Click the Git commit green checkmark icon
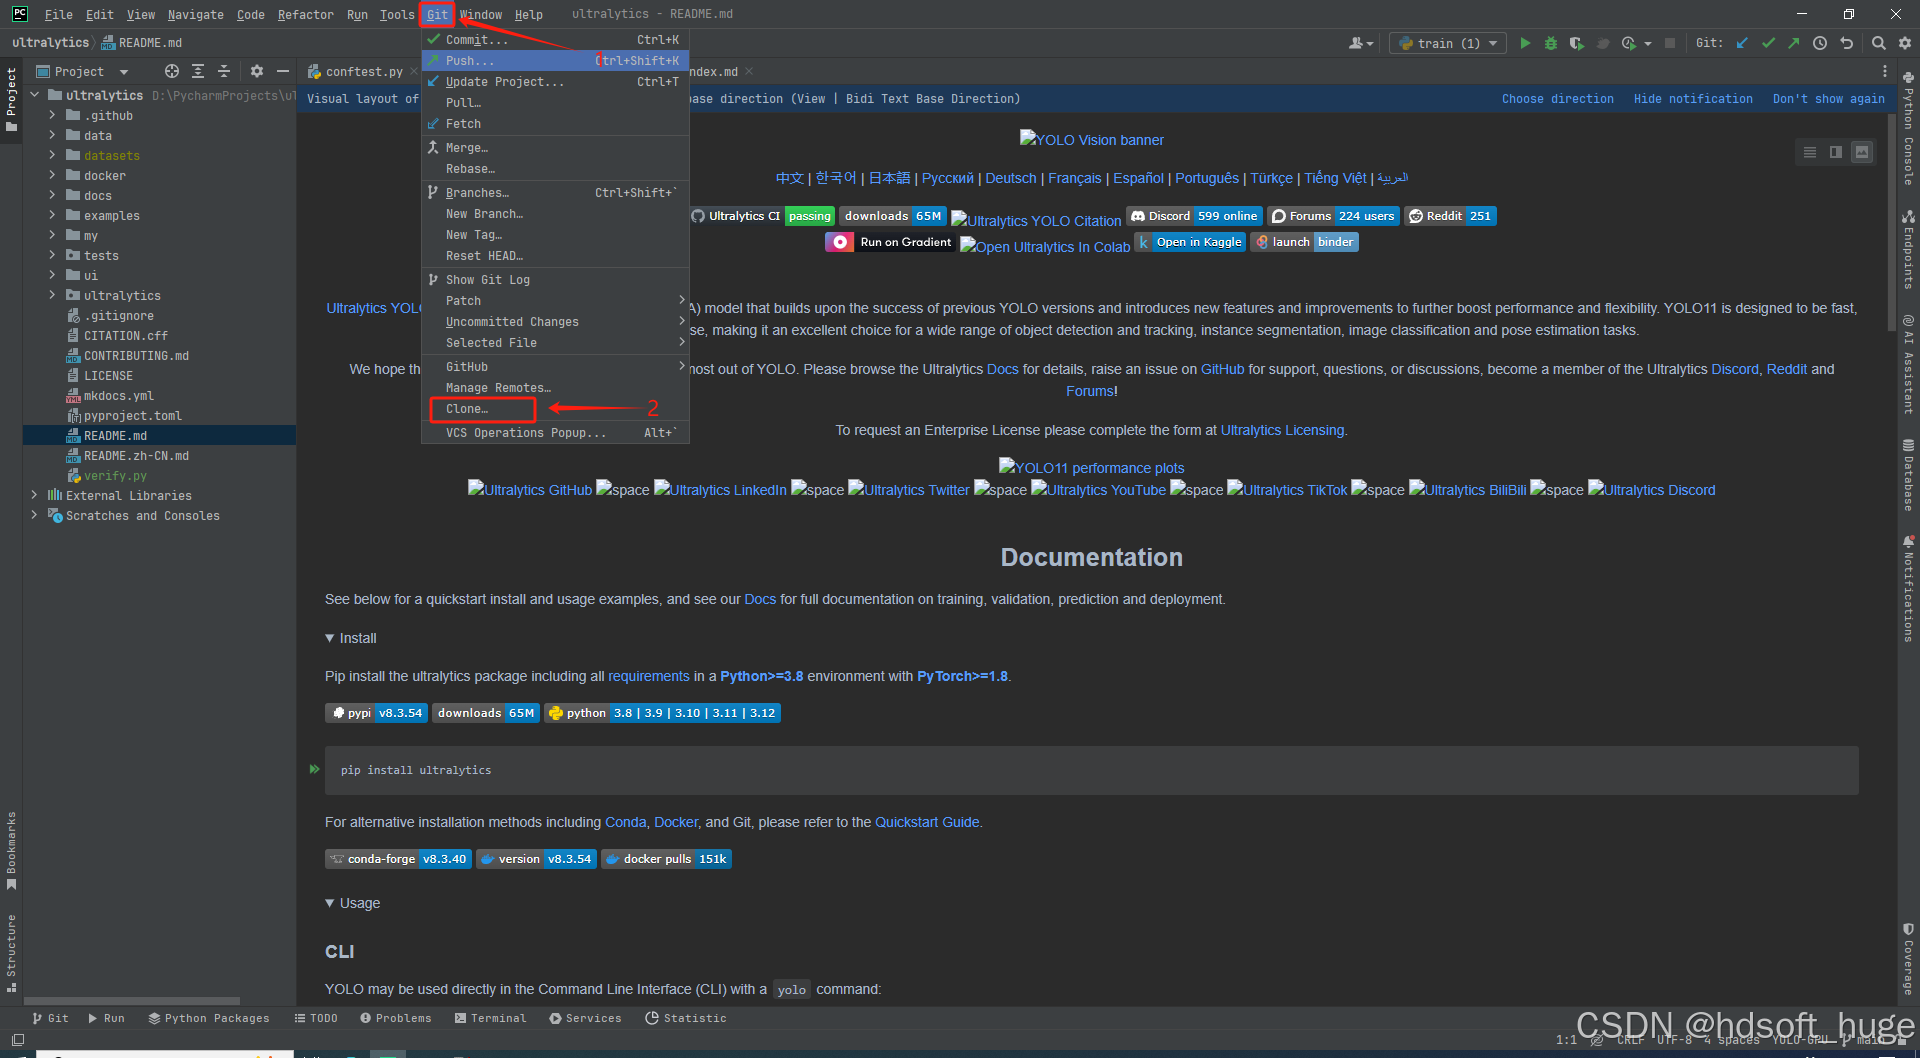Image resolution: width=1920 pixels, height=1058 pixels. [x=1768, y=43]
